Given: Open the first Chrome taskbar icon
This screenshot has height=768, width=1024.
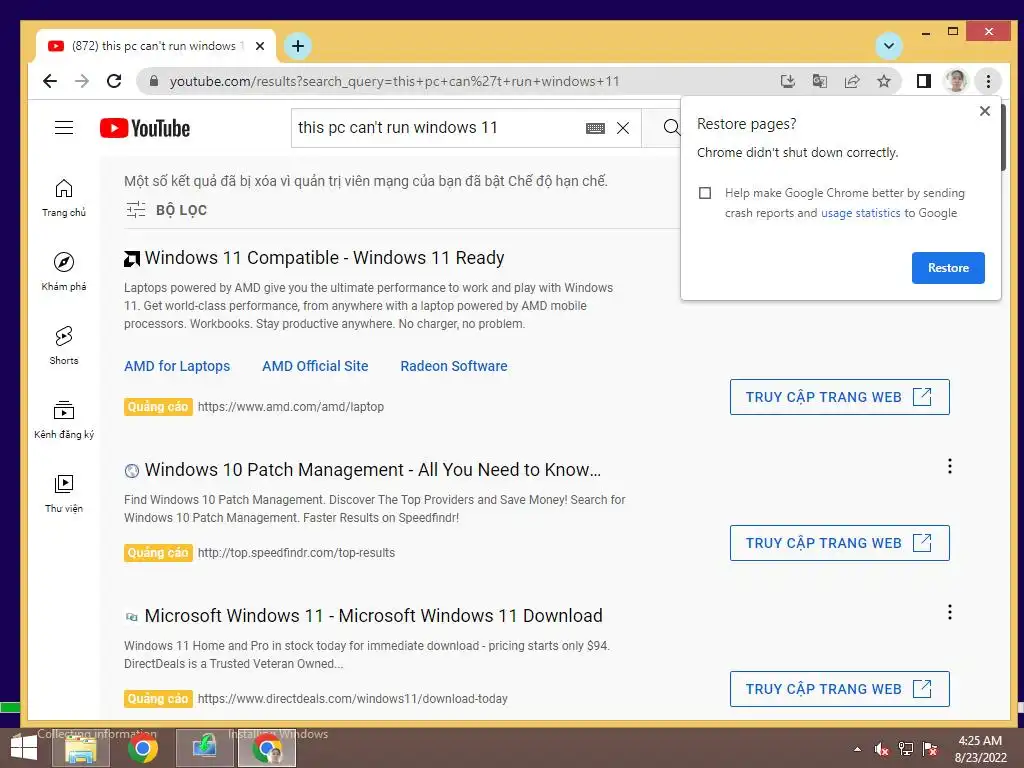Looking at the screenshot, I should pos(142,748).
